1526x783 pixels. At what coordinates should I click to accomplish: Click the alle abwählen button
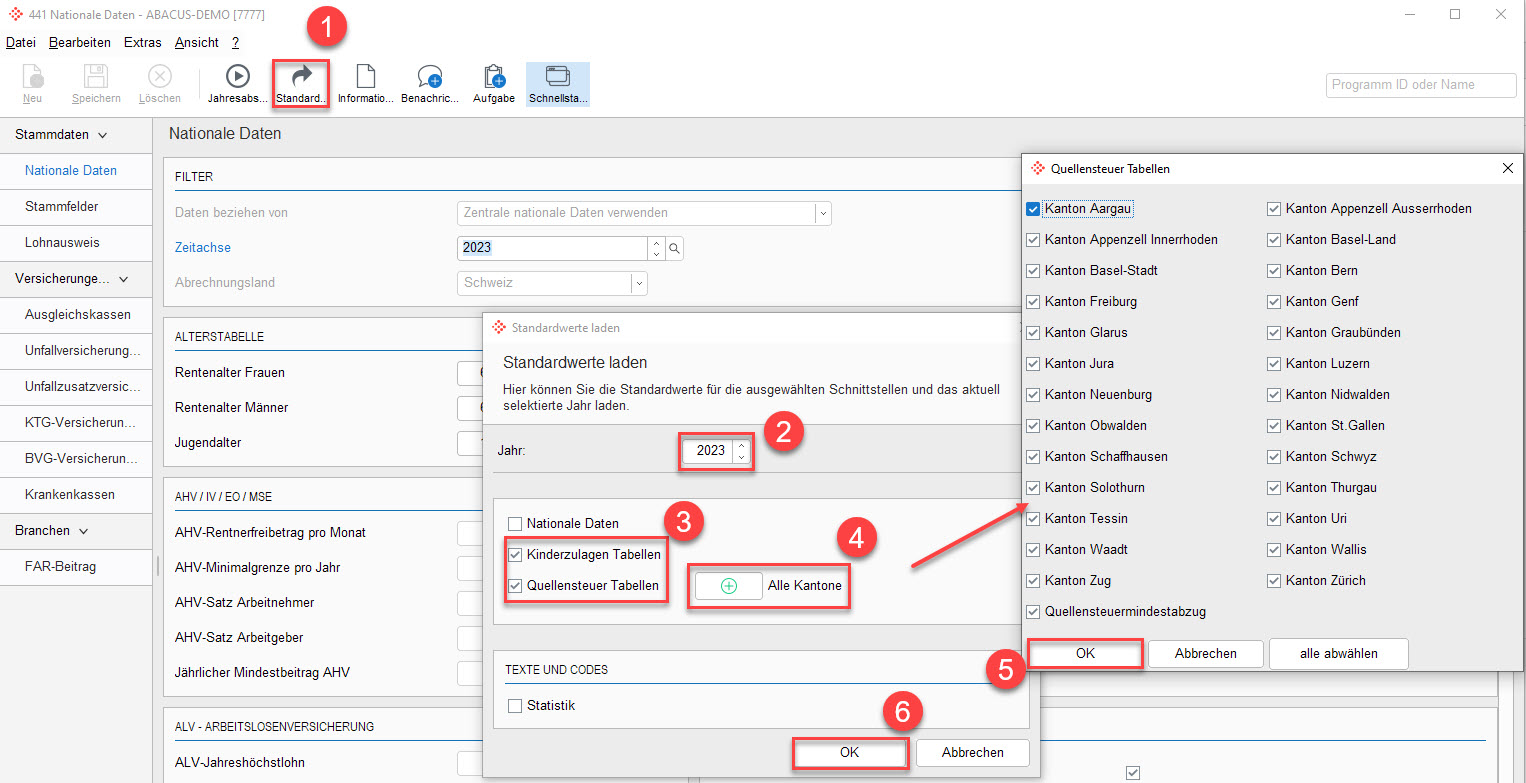tap(1339, 654)
